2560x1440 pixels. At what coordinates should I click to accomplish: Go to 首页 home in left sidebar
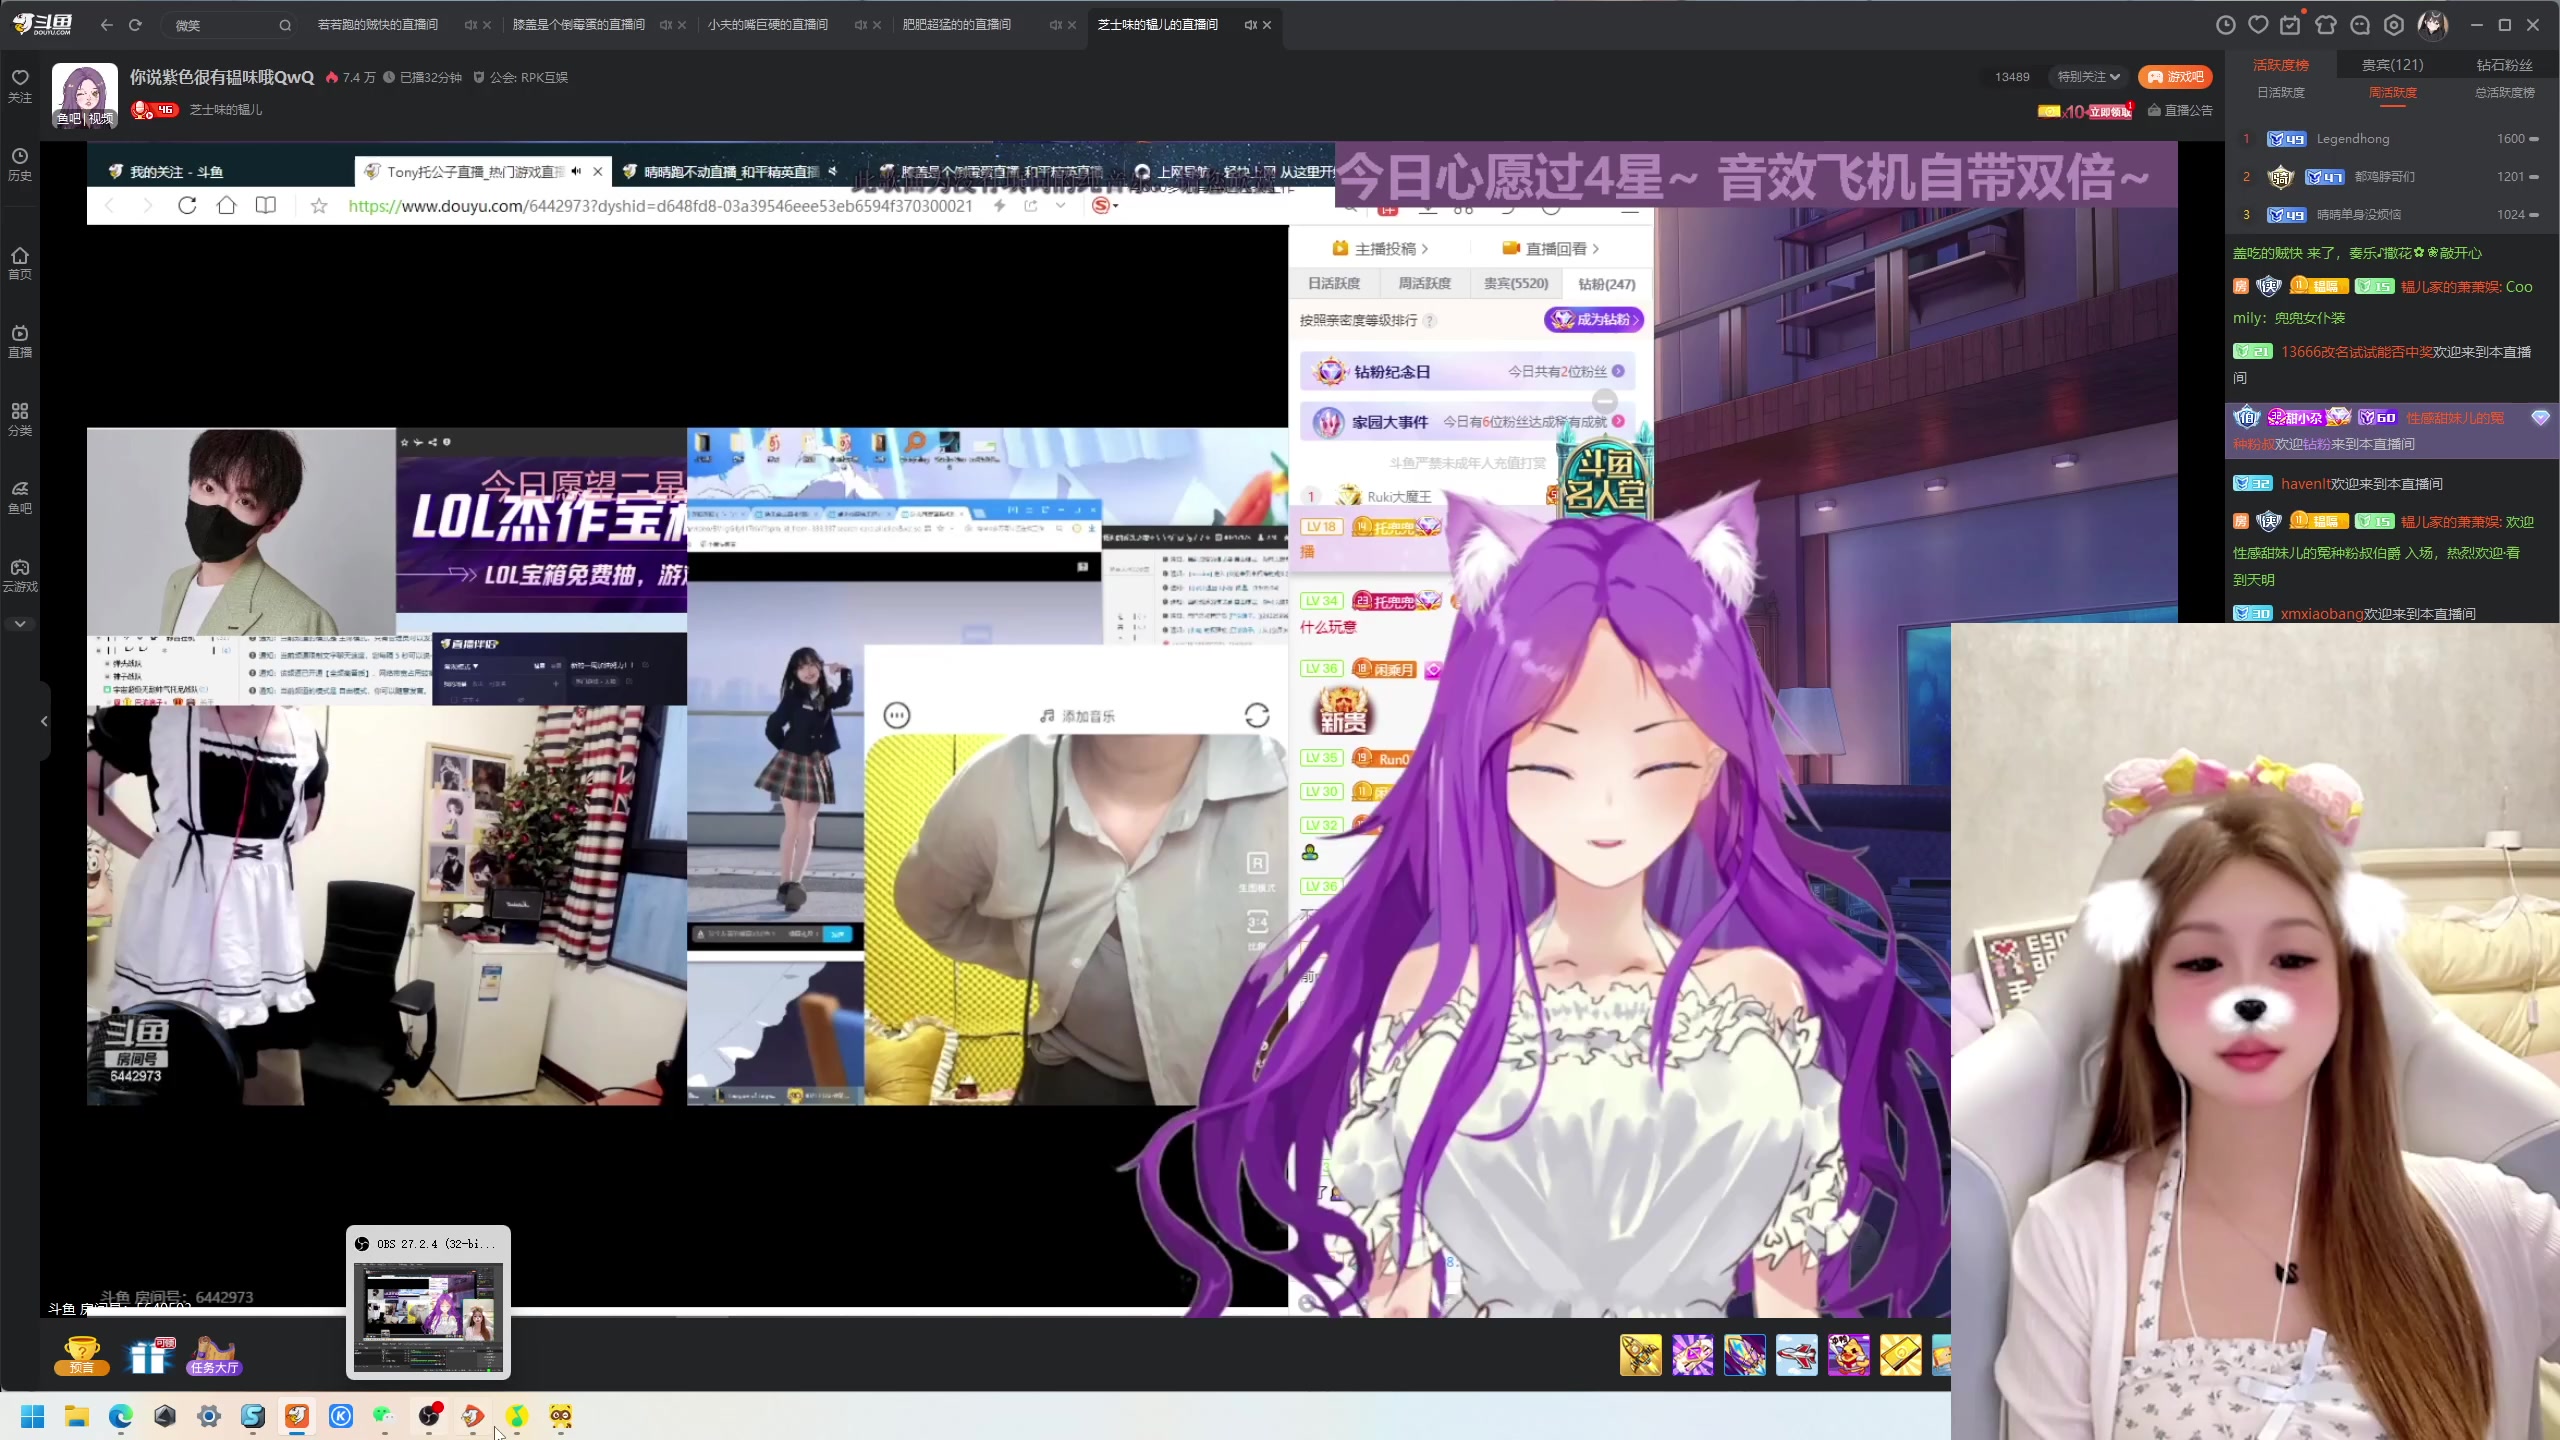(20, 263)
